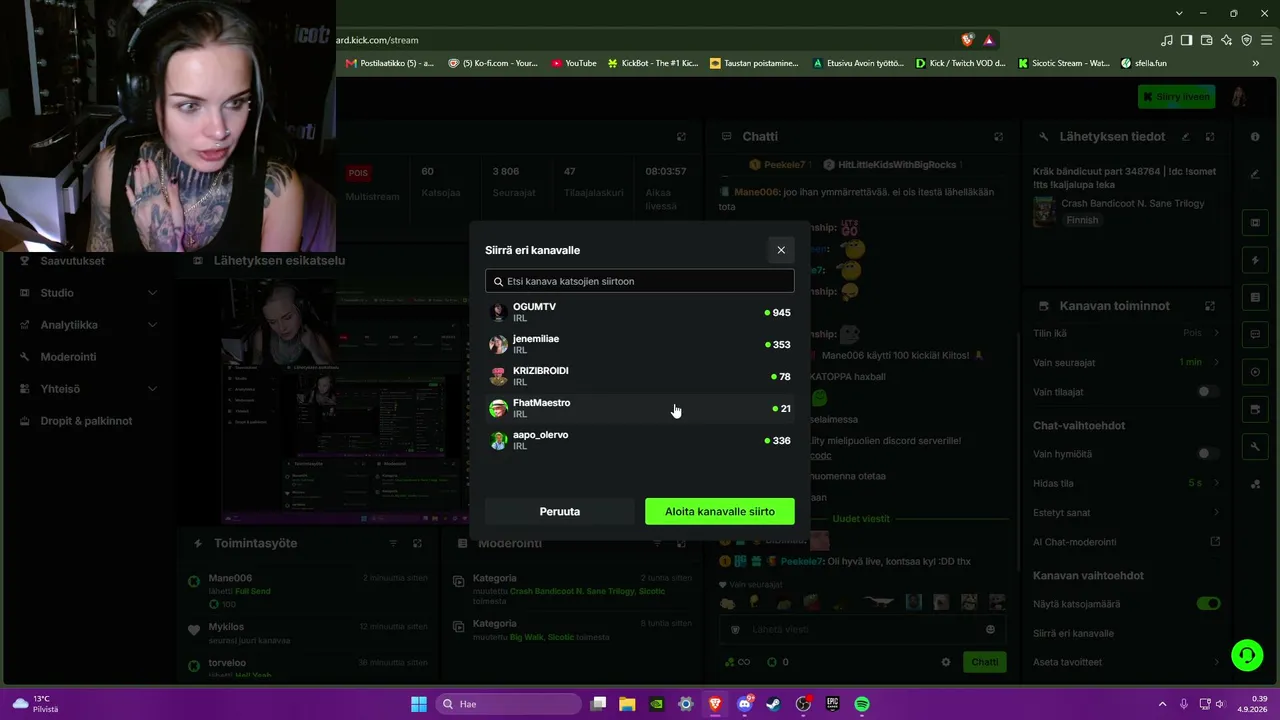
Task: Toggle the Vain tilaajat switch
Action: click(x=1209, y=392)
